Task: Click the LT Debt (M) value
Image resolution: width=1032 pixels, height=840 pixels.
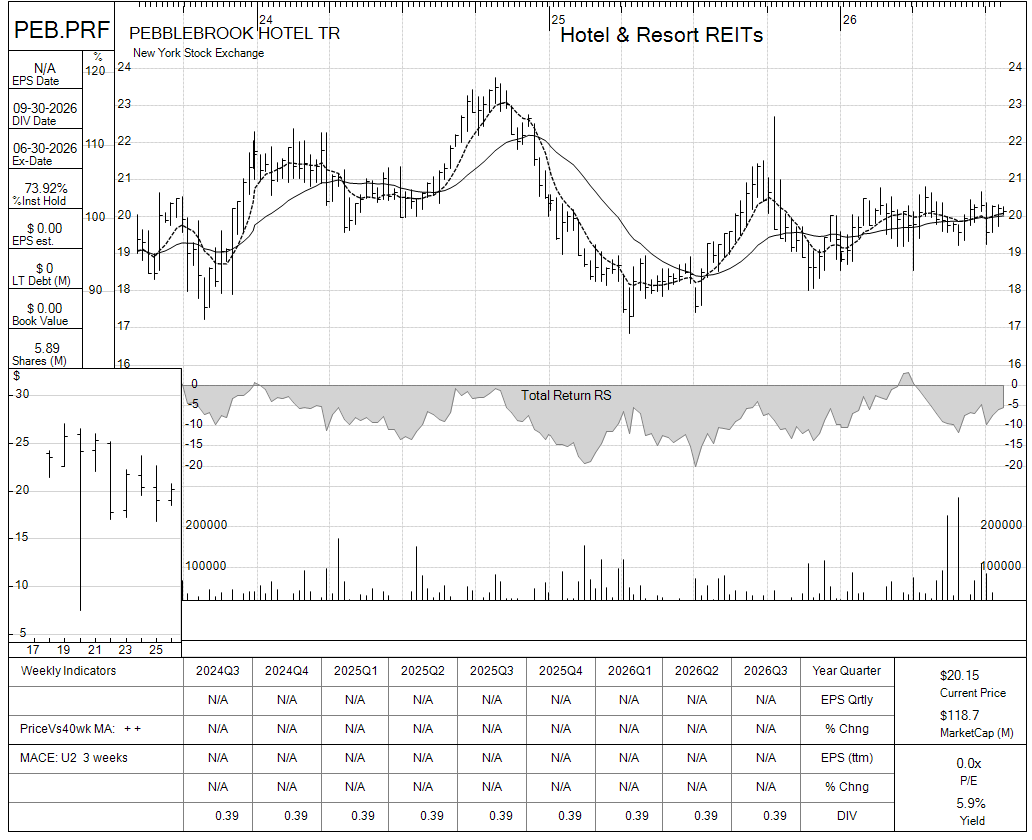Action: (45, 268)
